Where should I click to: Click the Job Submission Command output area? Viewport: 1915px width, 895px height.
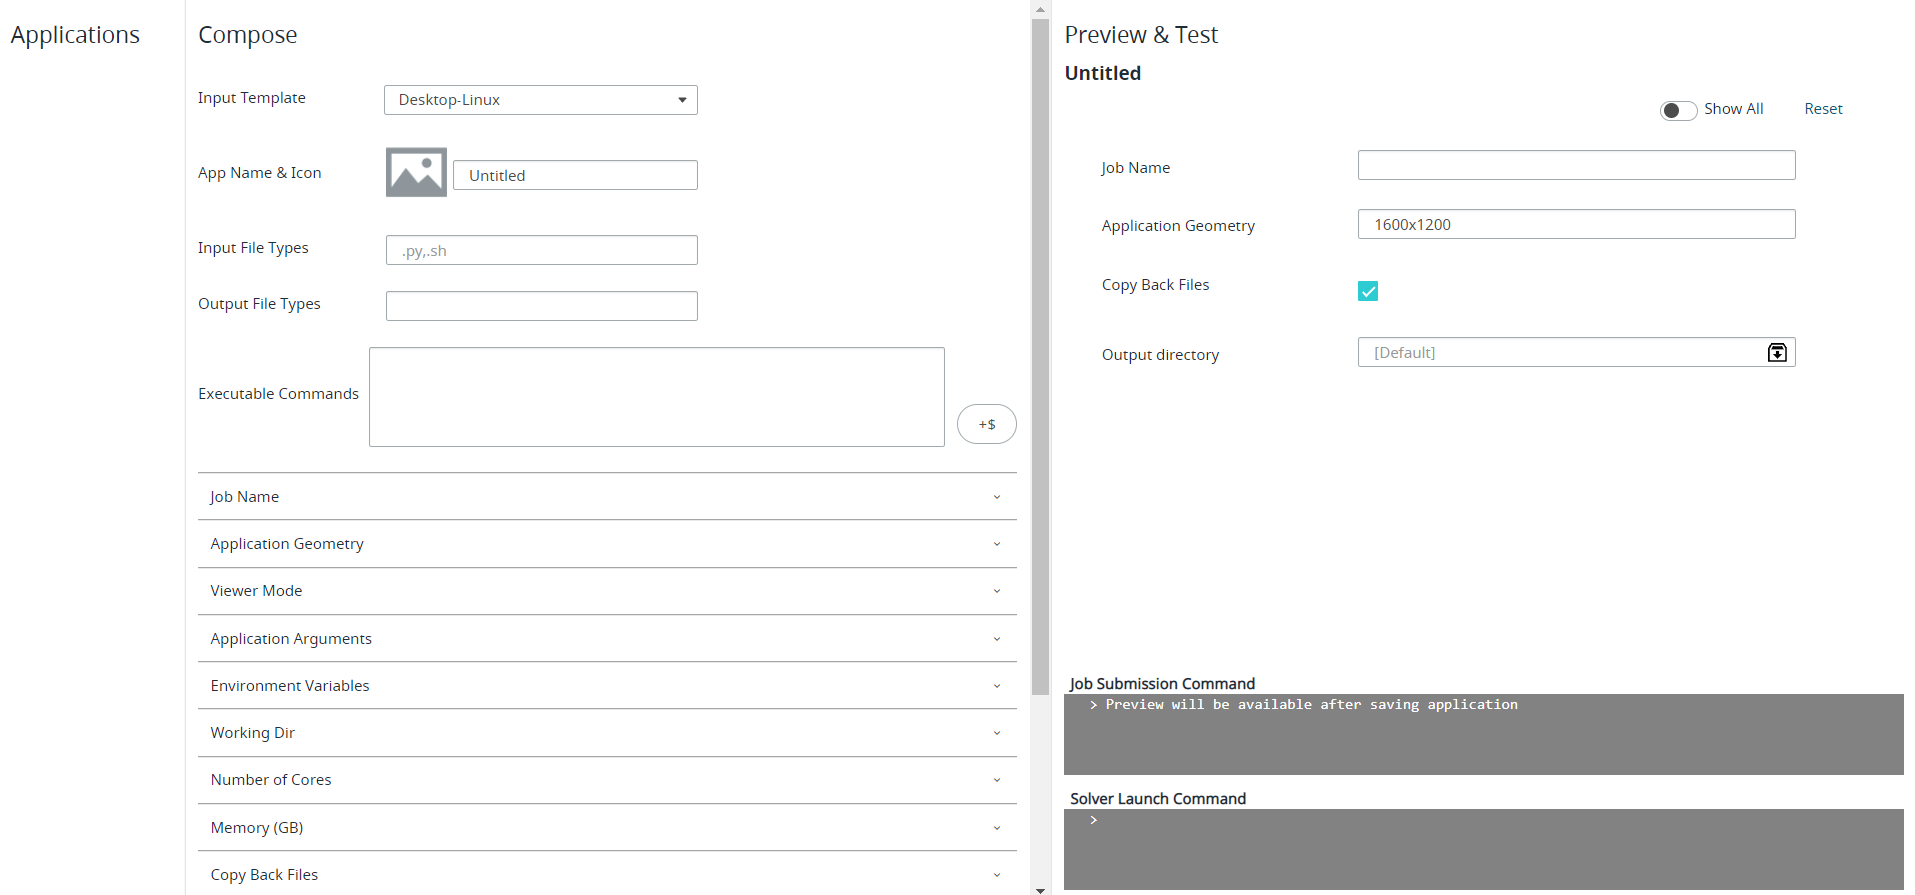click(1483, 734)
